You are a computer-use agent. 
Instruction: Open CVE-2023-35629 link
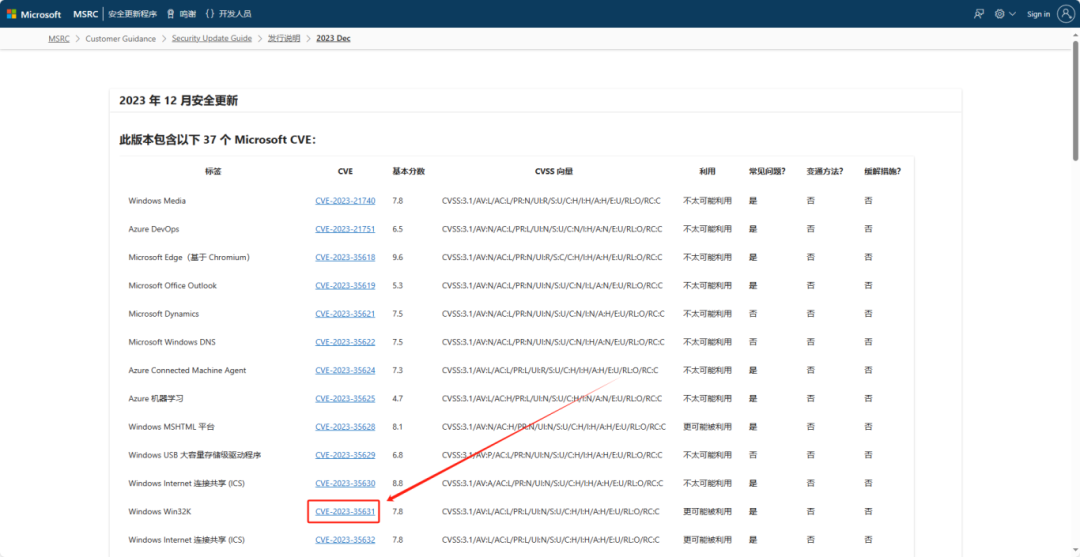[345, 454]
